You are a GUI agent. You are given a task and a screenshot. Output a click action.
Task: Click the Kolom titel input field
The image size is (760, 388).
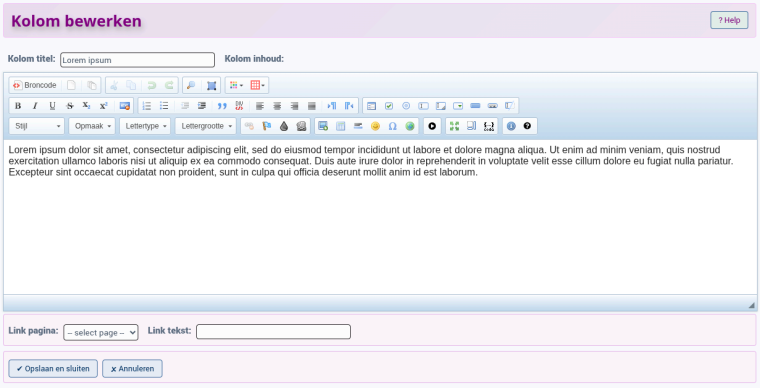pyautogui.click(x=137, y=60)
